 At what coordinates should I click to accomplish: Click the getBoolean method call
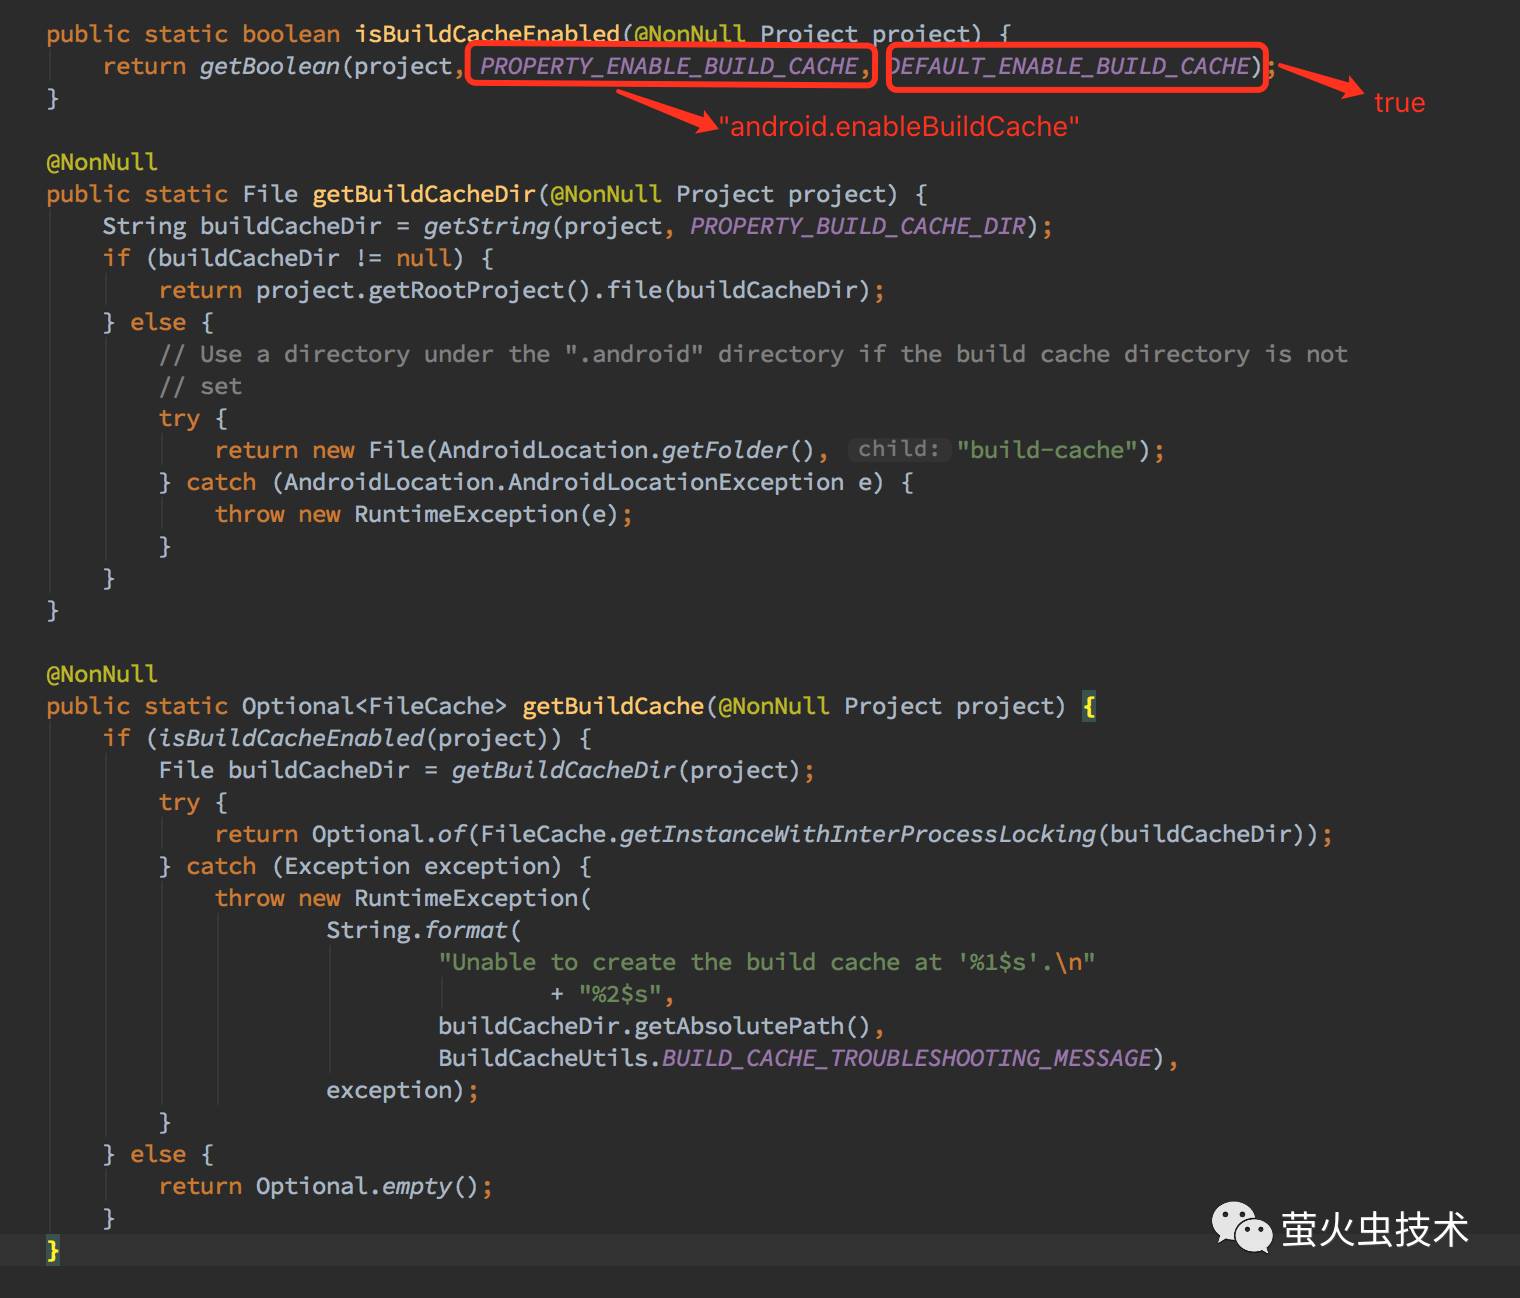point(270,66)
